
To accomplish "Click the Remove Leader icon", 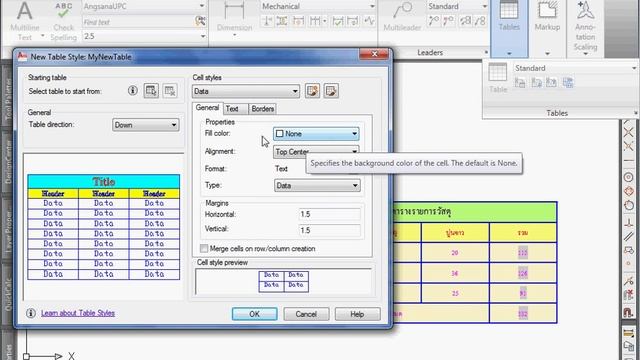I will pyautogui.click(x=449, y=21).
